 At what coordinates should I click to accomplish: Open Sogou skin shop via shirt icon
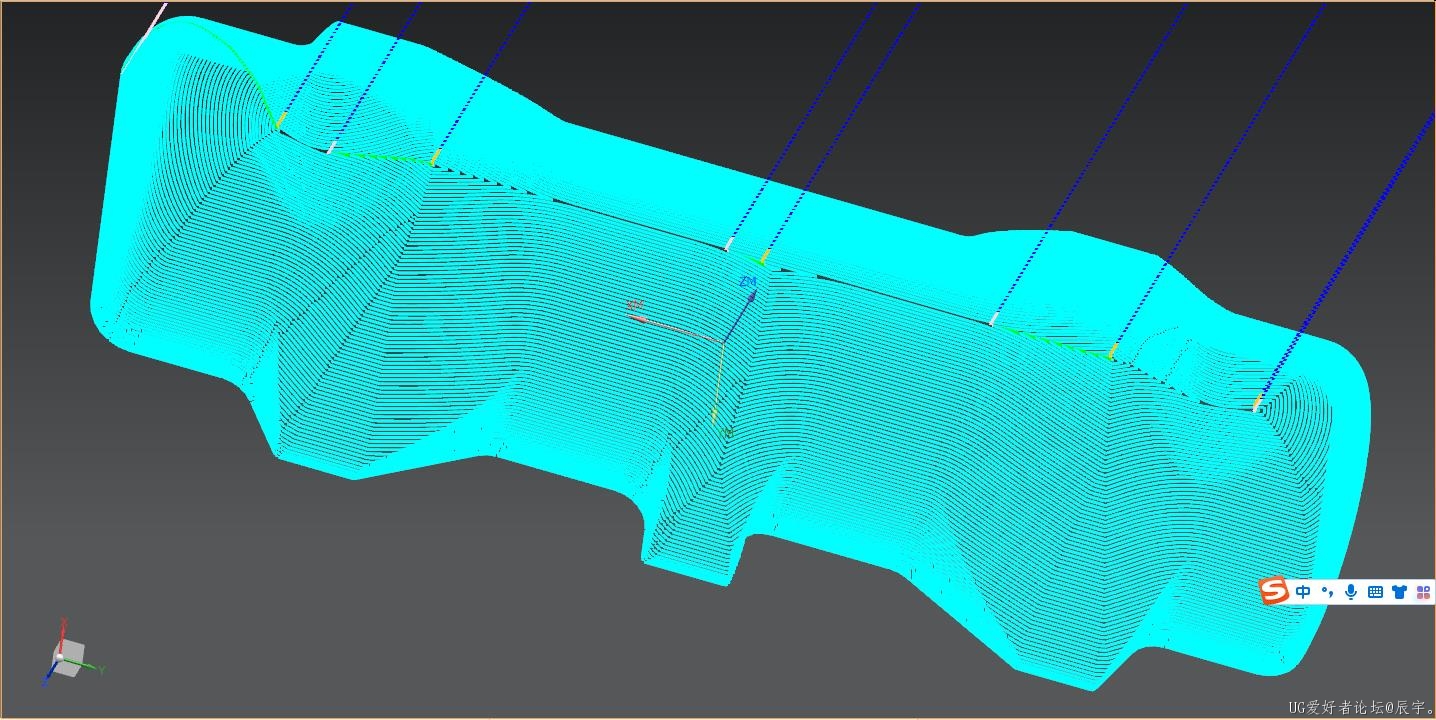(x=1399, y=592)
